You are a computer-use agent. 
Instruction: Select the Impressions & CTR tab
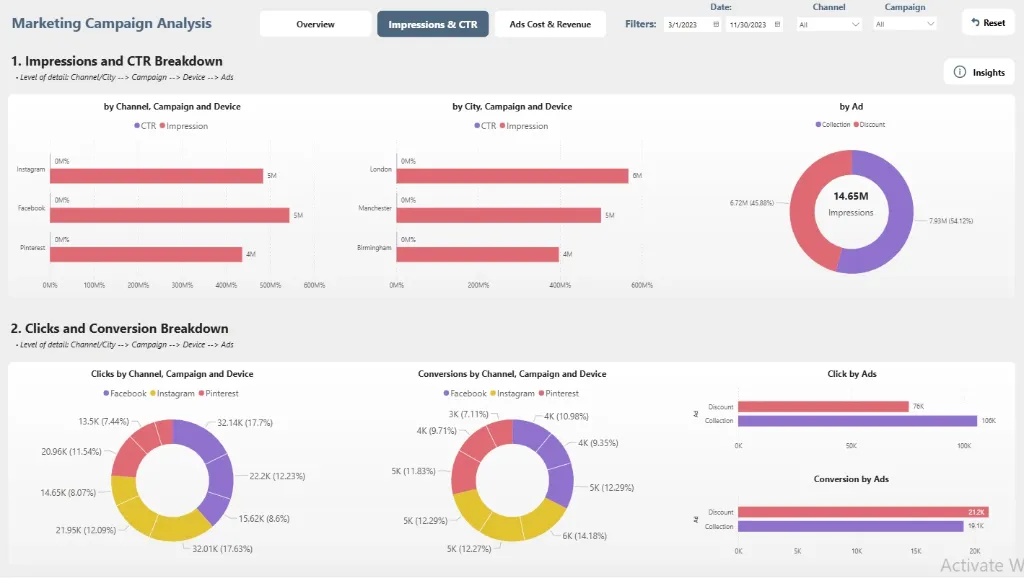(432, 24)
